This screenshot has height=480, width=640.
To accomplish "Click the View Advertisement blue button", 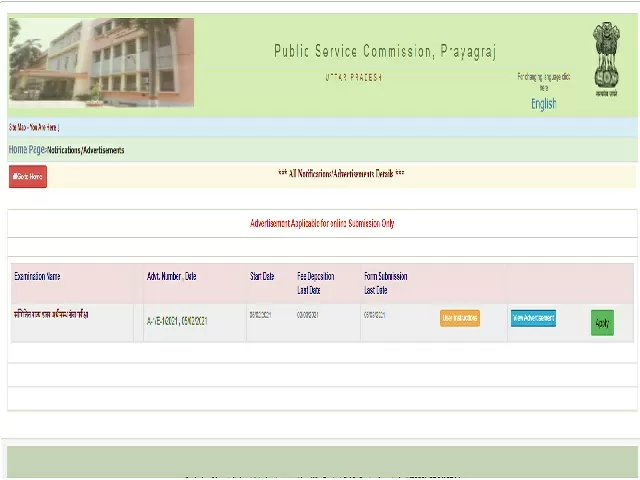I will 533,318.
